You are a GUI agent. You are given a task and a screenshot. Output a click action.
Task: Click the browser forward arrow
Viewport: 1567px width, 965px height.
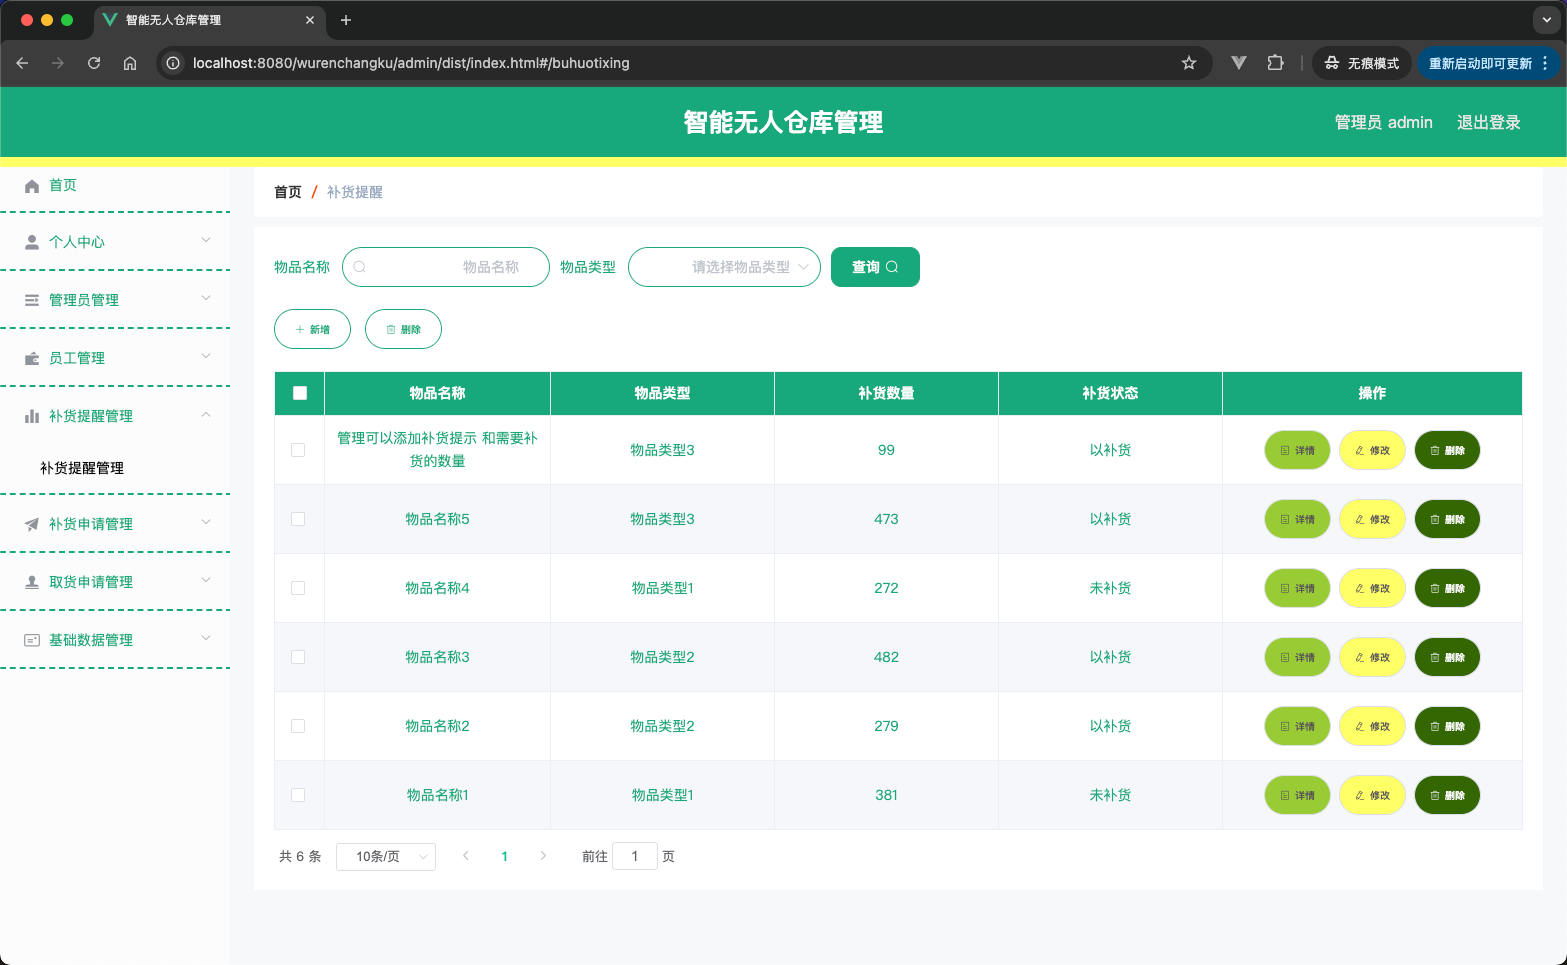coord(58,63)
